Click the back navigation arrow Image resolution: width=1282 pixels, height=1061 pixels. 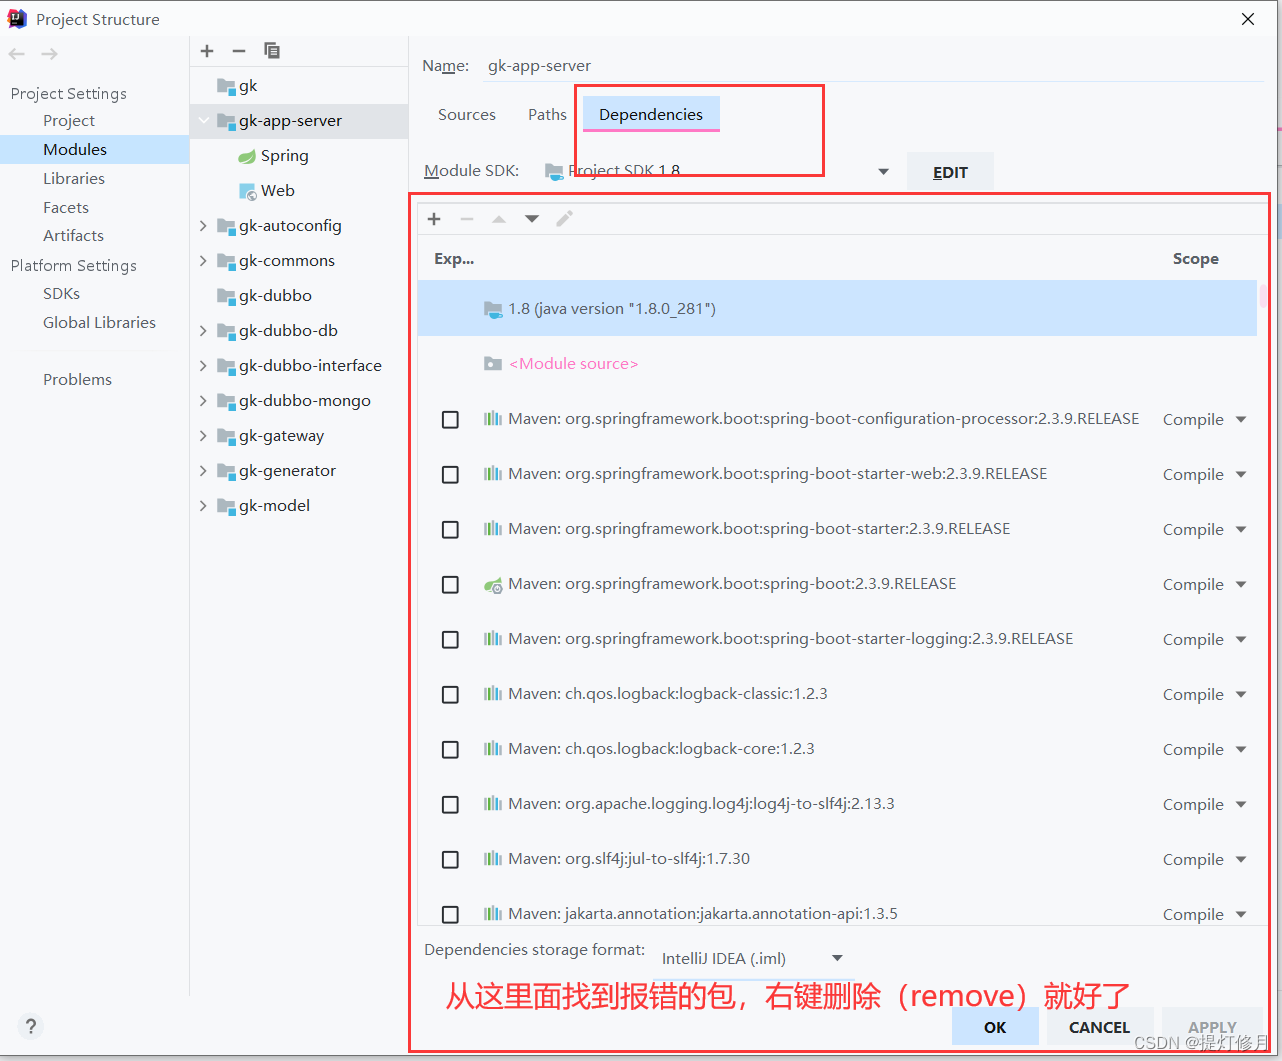16,53
